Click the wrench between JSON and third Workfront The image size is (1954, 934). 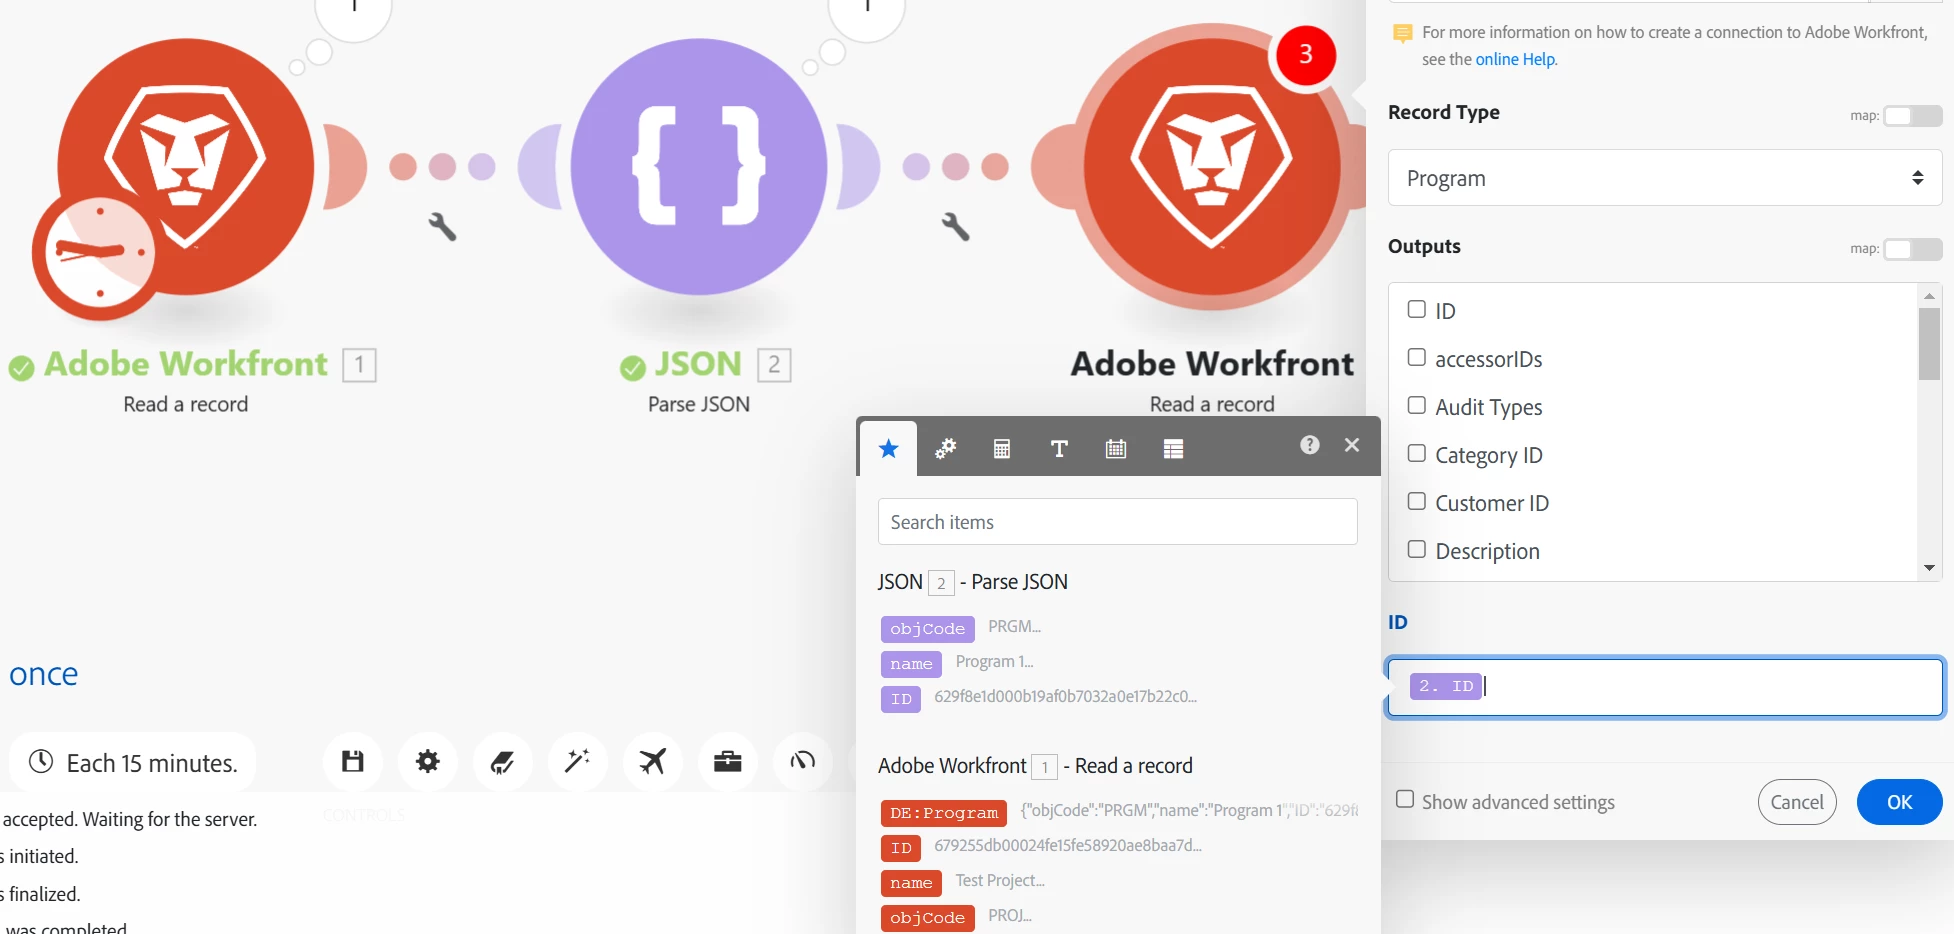(956, 226)
